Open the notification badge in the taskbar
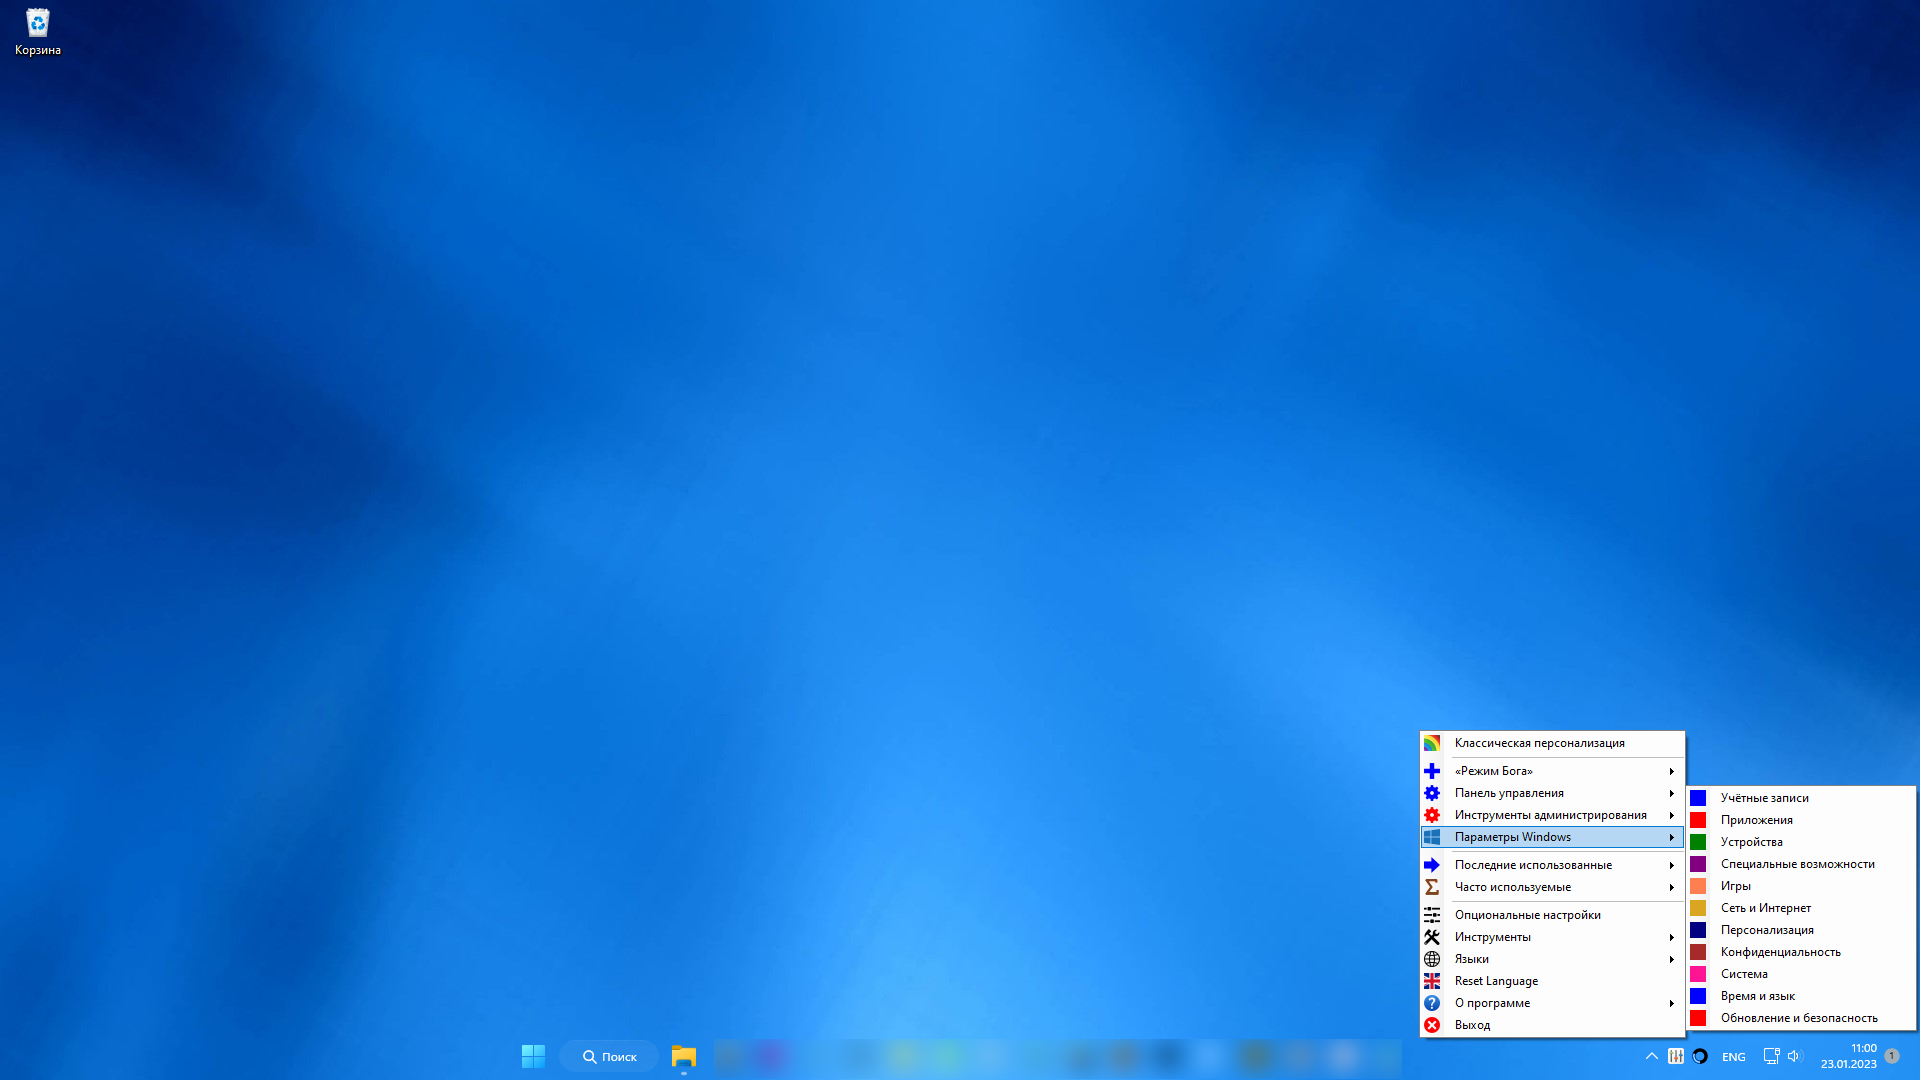1920x1080 pixels. click(1892, 1056)
